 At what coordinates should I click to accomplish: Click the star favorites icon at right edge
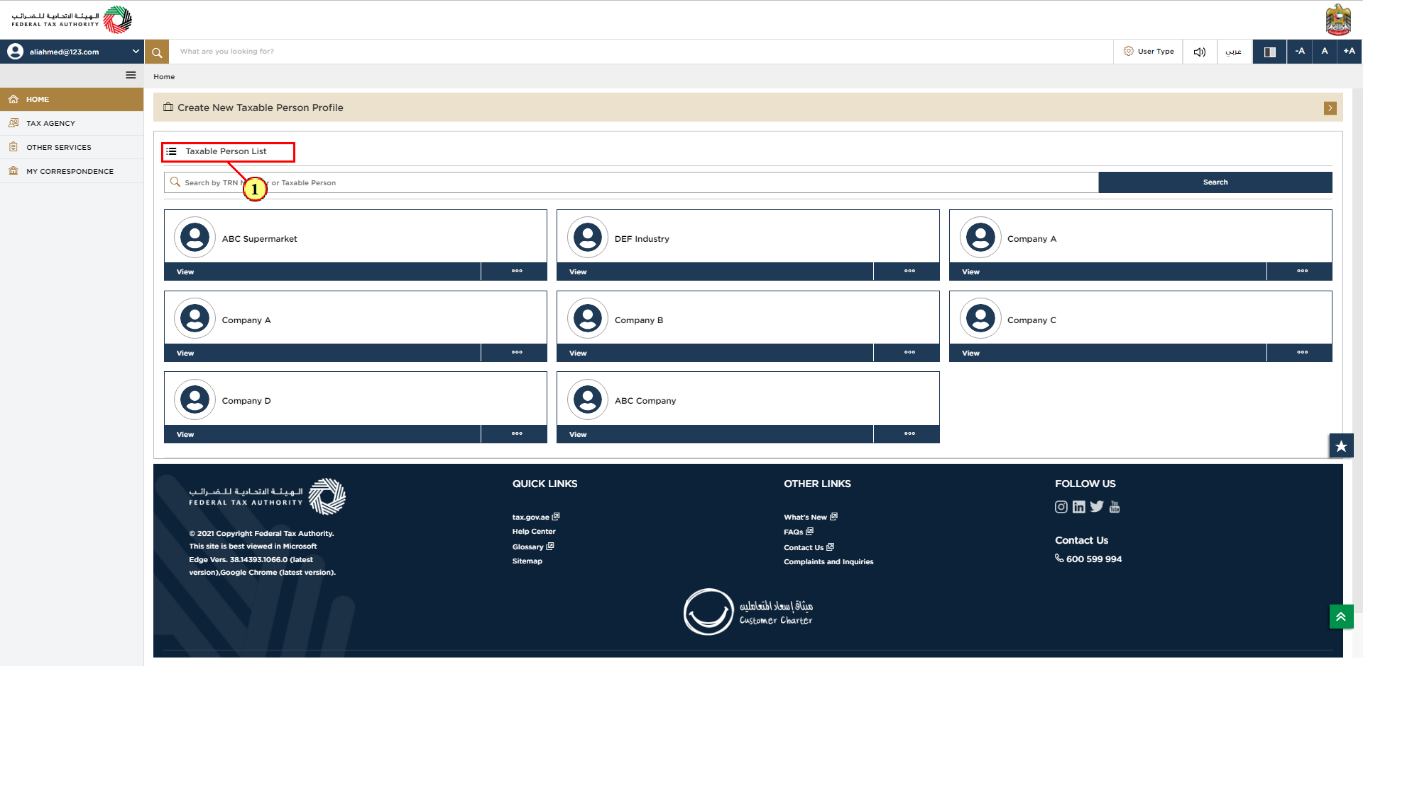(1341, 446)
